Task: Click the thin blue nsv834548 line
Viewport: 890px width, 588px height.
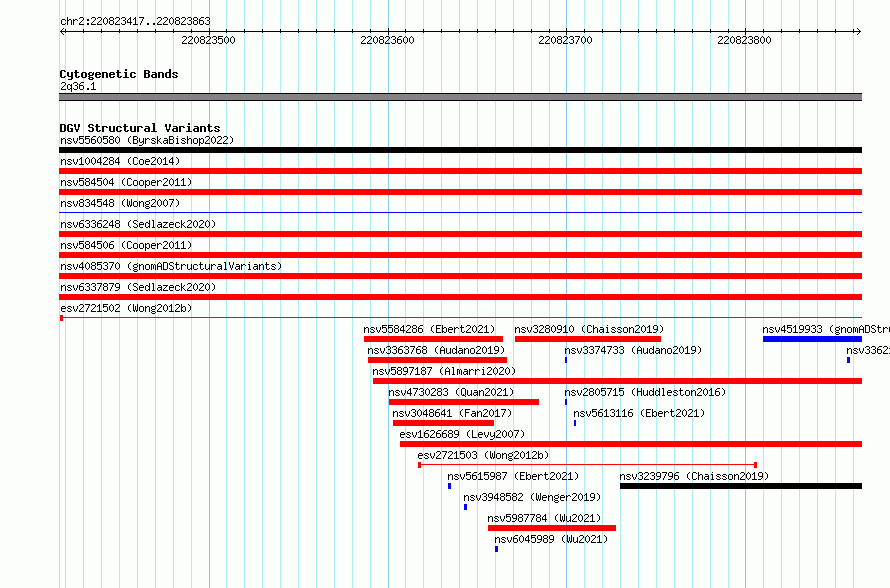Action: [460, 212]
